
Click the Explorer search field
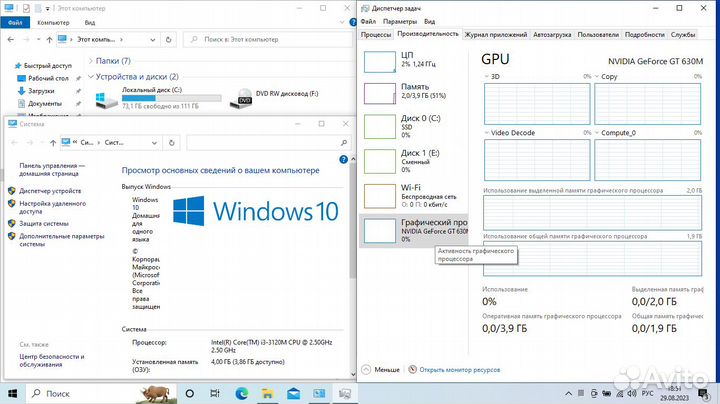(270, 39)
